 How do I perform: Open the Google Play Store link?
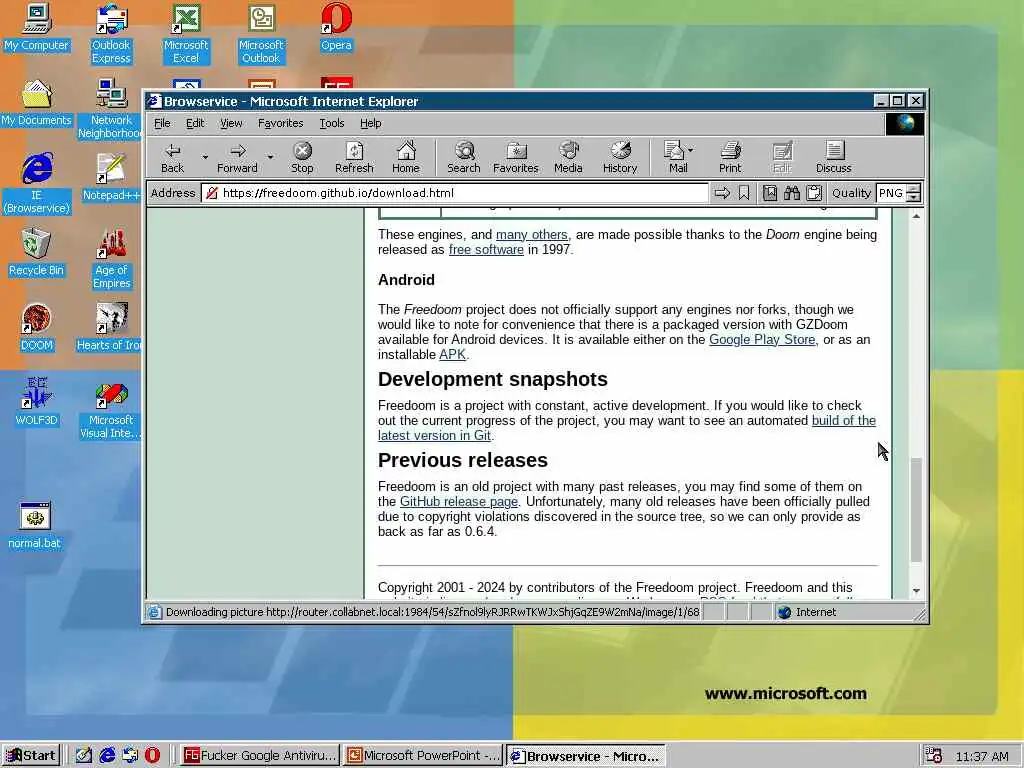(x=763, y=340)
